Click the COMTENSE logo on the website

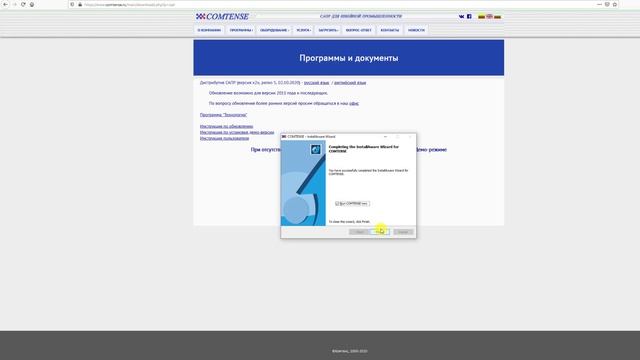[222, 16]
